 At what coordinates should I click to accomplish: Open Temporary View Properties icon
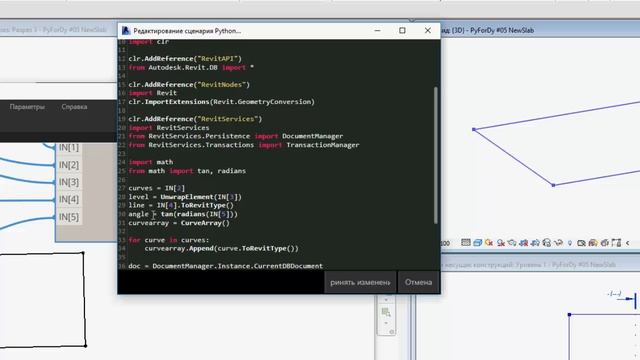(x=581, y=243)
